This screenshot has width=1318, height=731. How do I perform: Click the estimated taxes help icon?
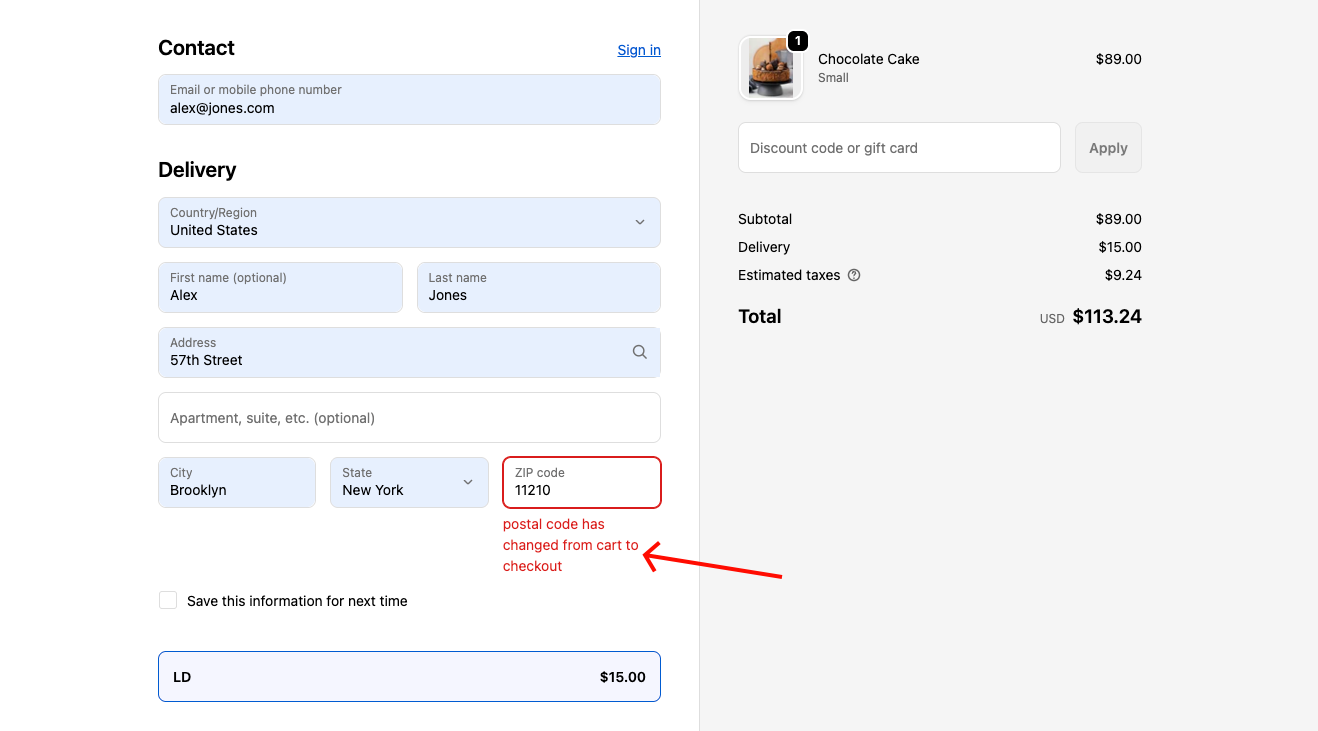click(854, 275)
